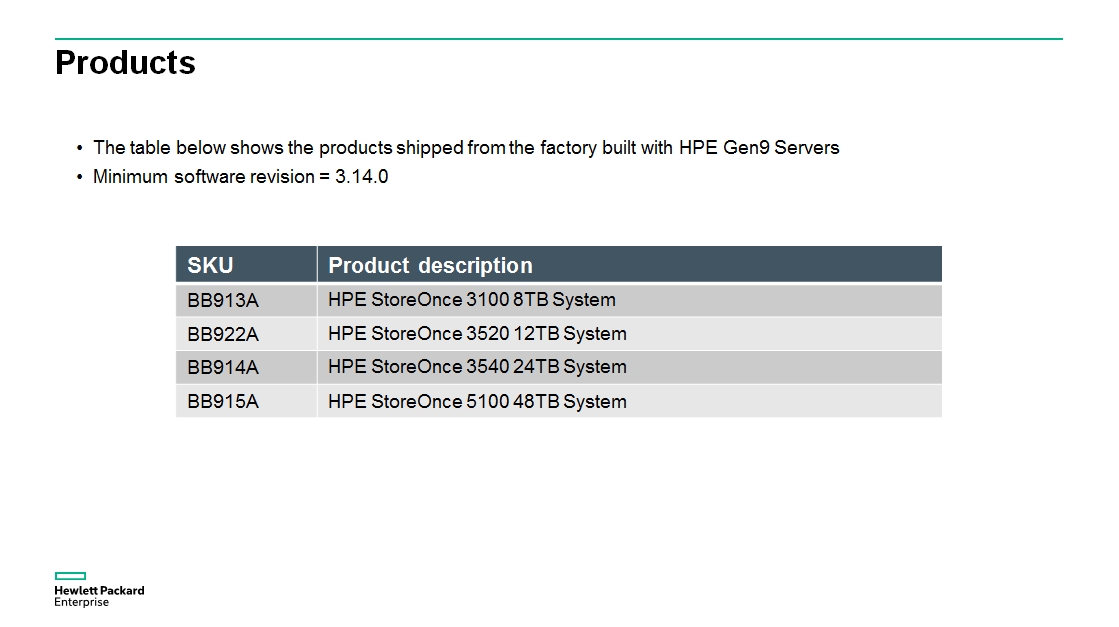Screen dimensions: 1119x627
Task: Click the green line above the title
Action: pyautogui.click(x=559, y=39)
